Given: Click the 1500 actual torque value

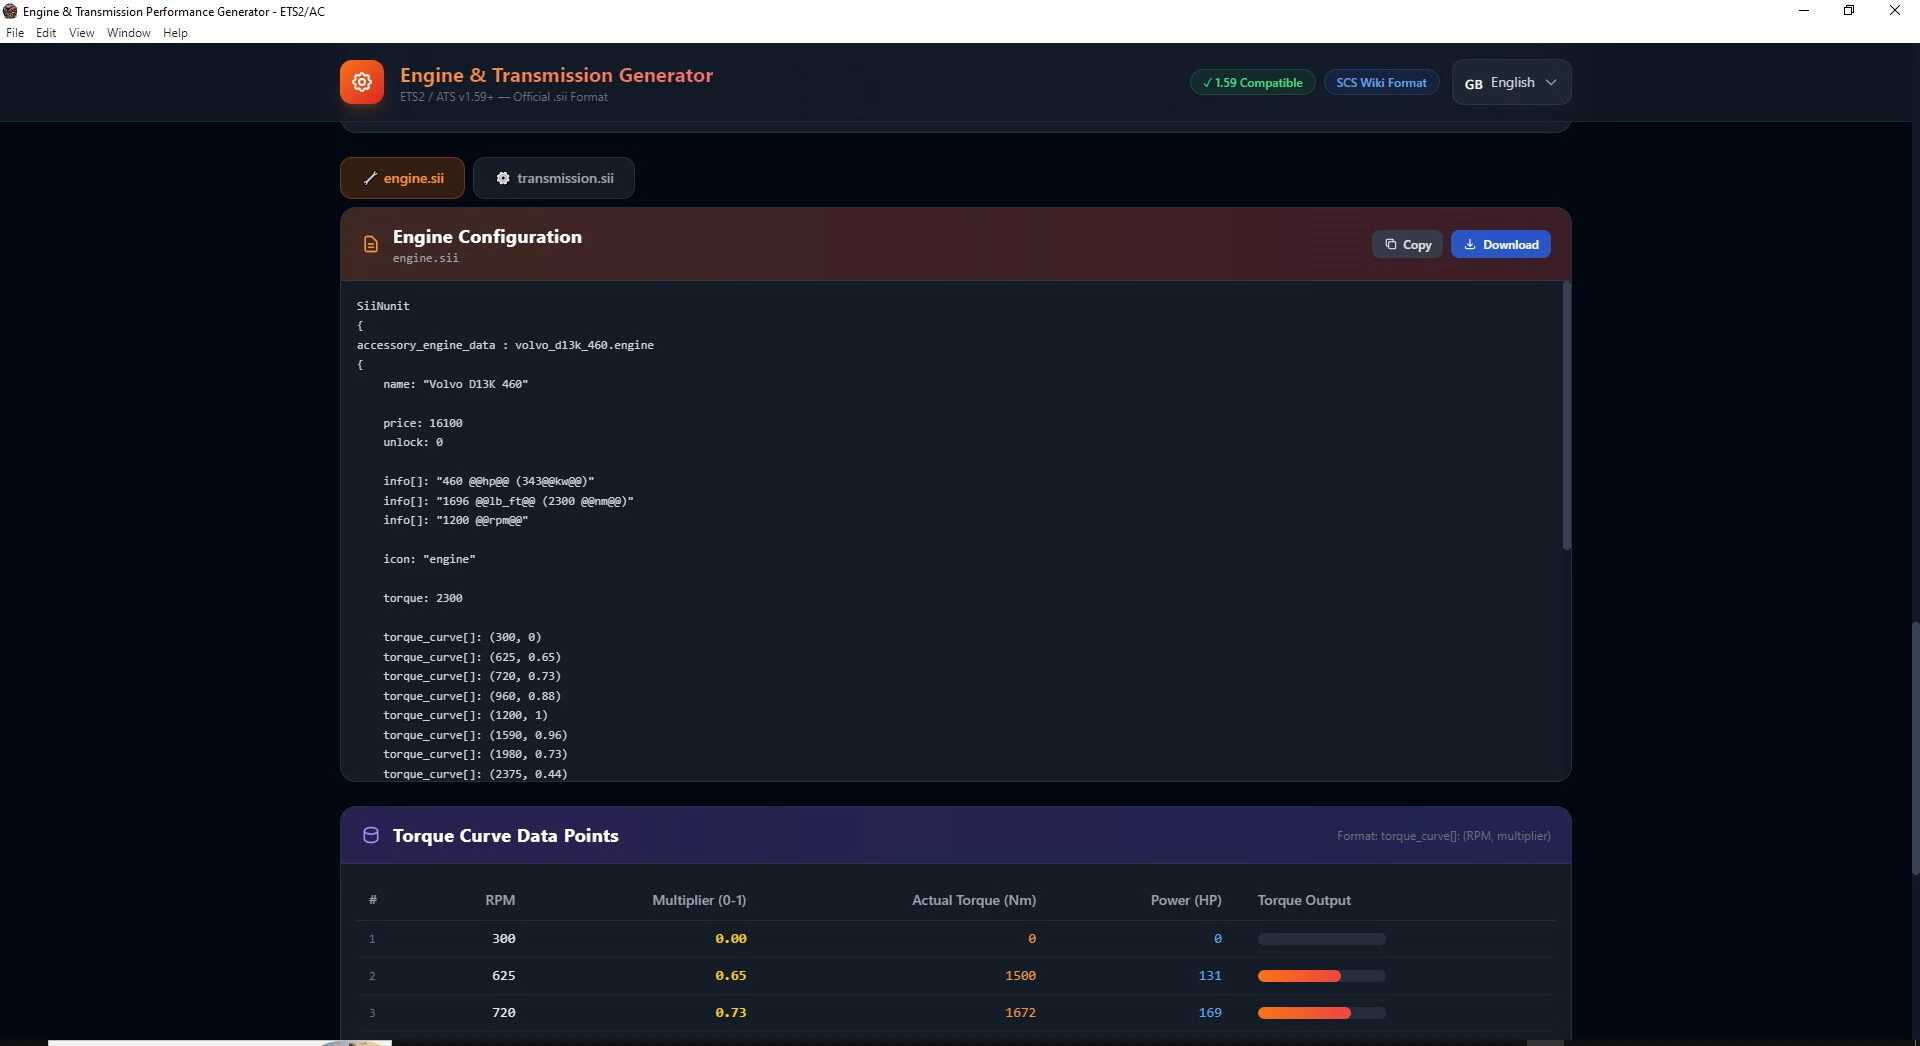Looking at the screenshot, I should [x=1021, y=976].
